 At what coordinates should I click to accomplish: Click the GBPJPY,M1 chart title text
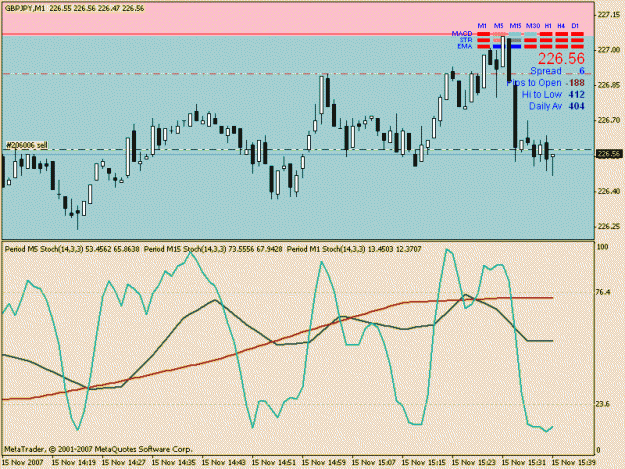tap(25, 8)
